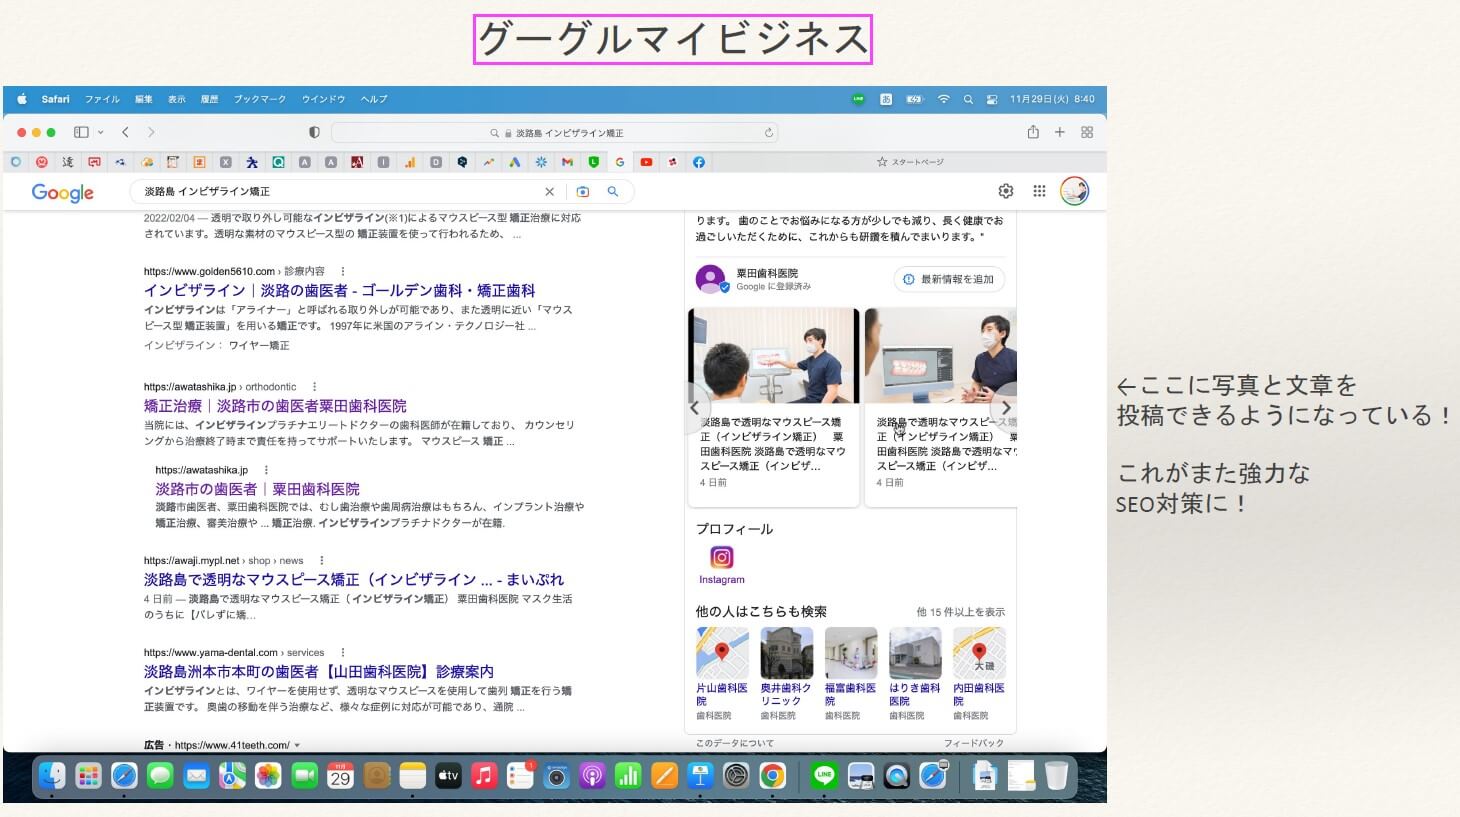The height and width of the screenshot is (817, 1460).
Task: Open Google settings gear
Action: point(1006,191)
